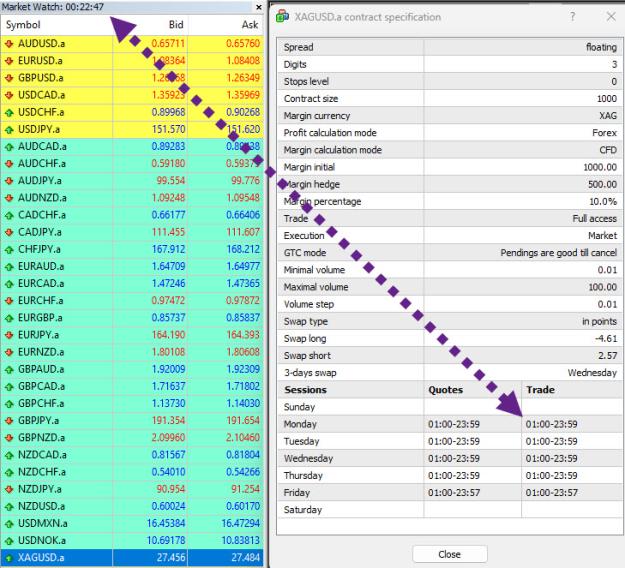Click the arrow icon beside CADJPY.a
Viewport: 625px width, 568px height.
pyautogui.click(x=9, y=232)
